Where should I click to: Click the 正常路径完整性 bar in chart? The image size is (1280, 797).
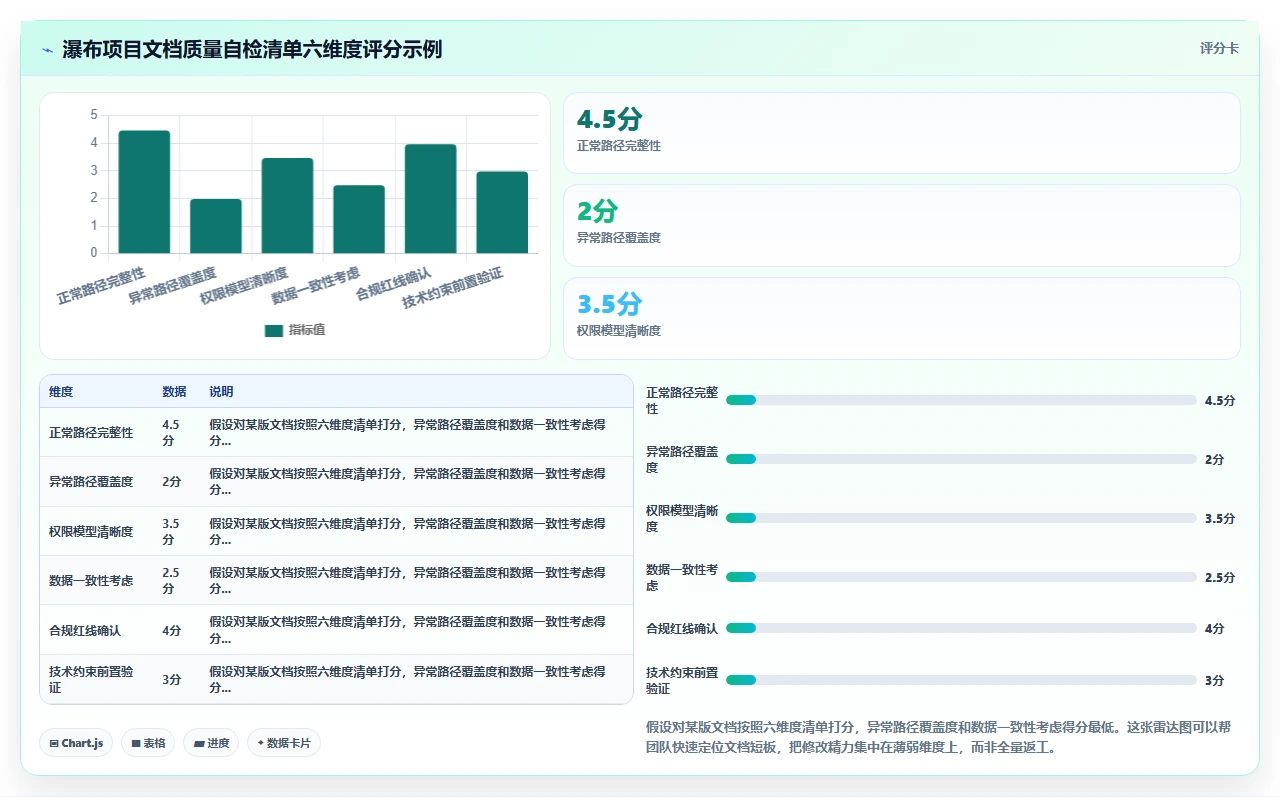(144, 192)
